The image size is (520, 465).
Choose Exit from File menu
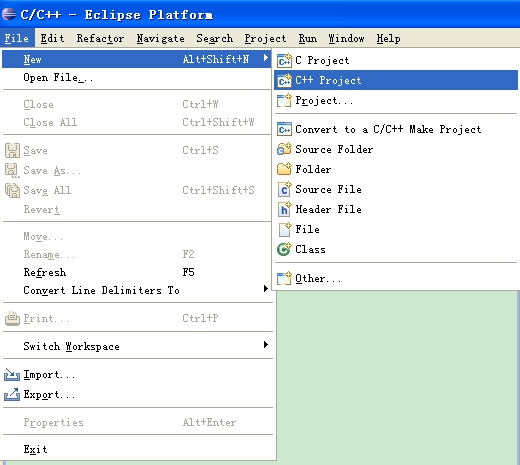[137, 449]
